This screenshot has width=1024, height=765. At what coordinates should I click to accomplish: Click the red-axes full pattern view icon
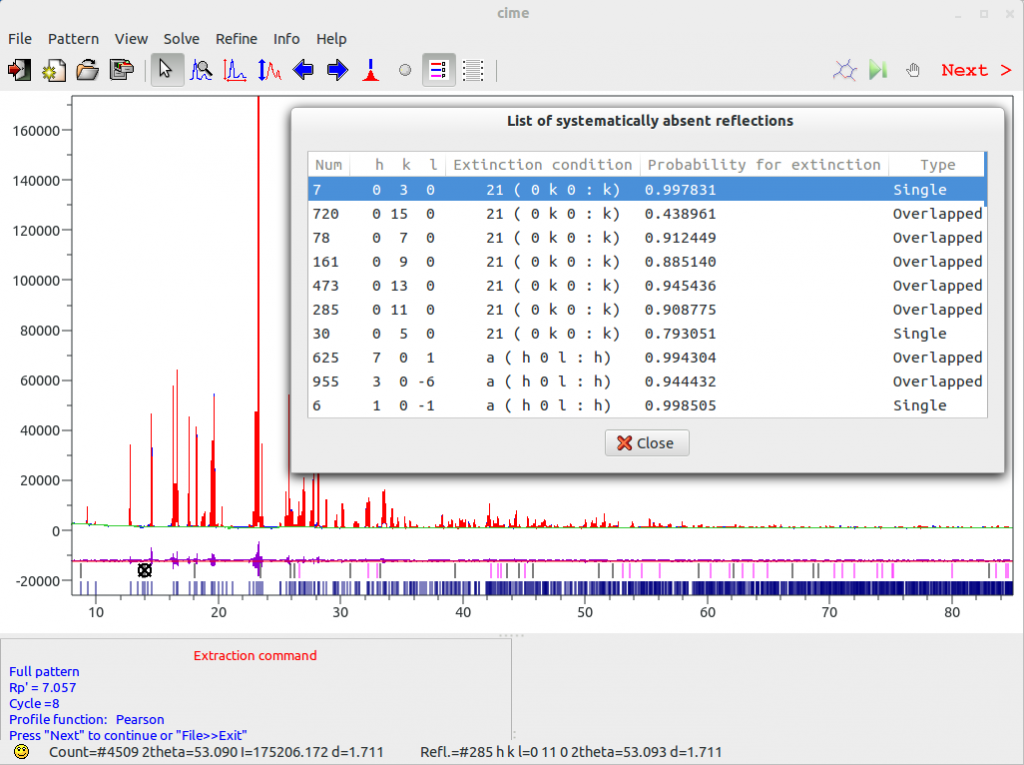[235, 70]
